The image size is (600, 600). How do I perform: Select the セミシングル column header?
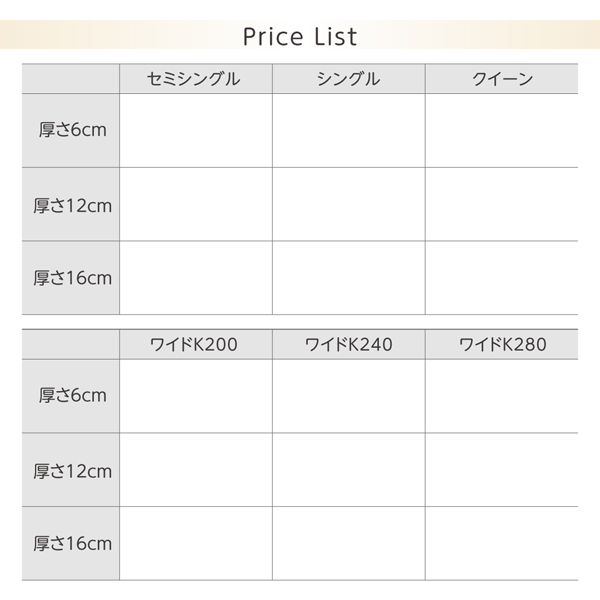pos(194,79)
